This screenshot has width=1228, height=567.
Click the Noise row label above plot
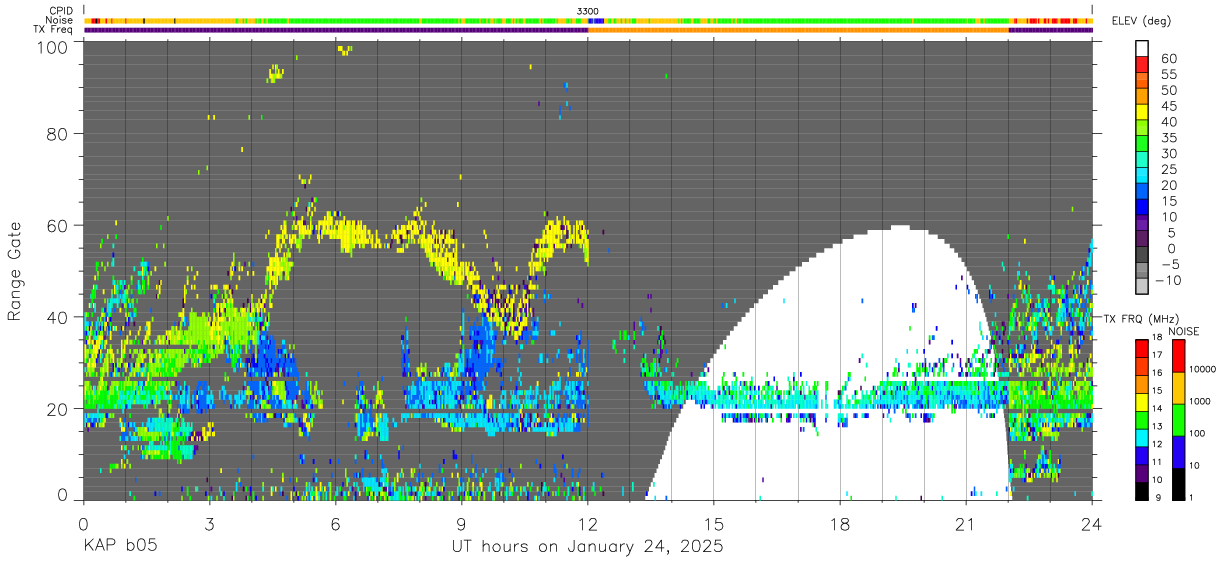[60, 20]
